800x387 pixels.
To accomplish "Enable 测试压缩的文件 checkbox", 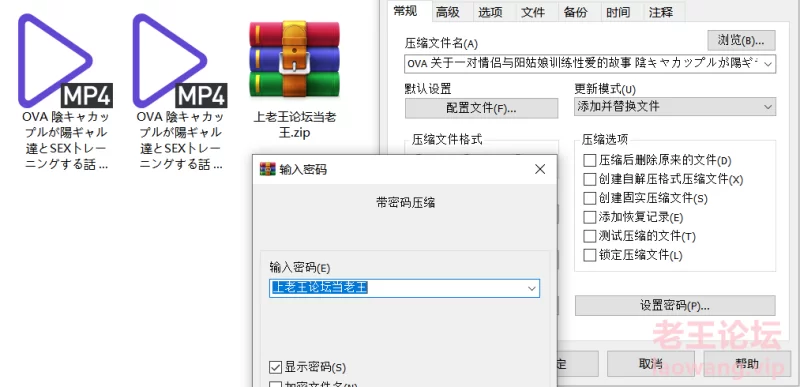I will pos(590,236).
